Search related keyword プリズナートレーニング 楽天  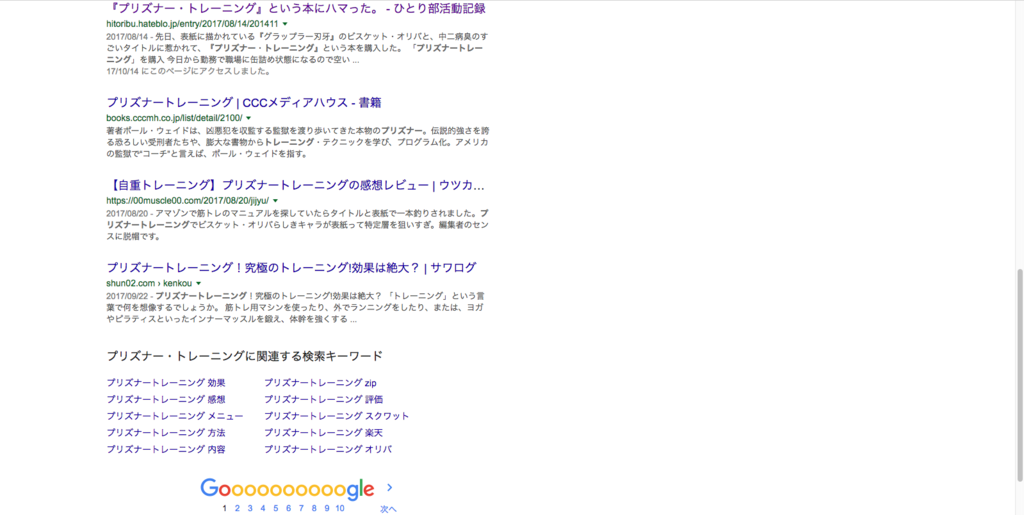coord(323,433)
